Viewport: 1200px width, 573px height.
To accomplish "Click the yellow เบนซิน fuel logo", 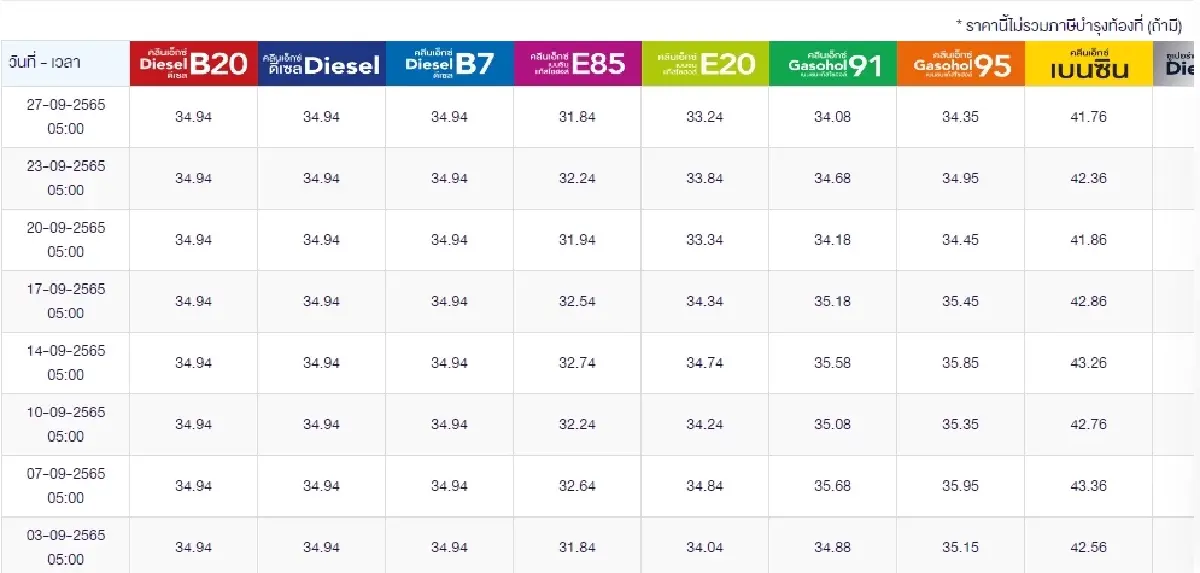I will click(1089, 64).
